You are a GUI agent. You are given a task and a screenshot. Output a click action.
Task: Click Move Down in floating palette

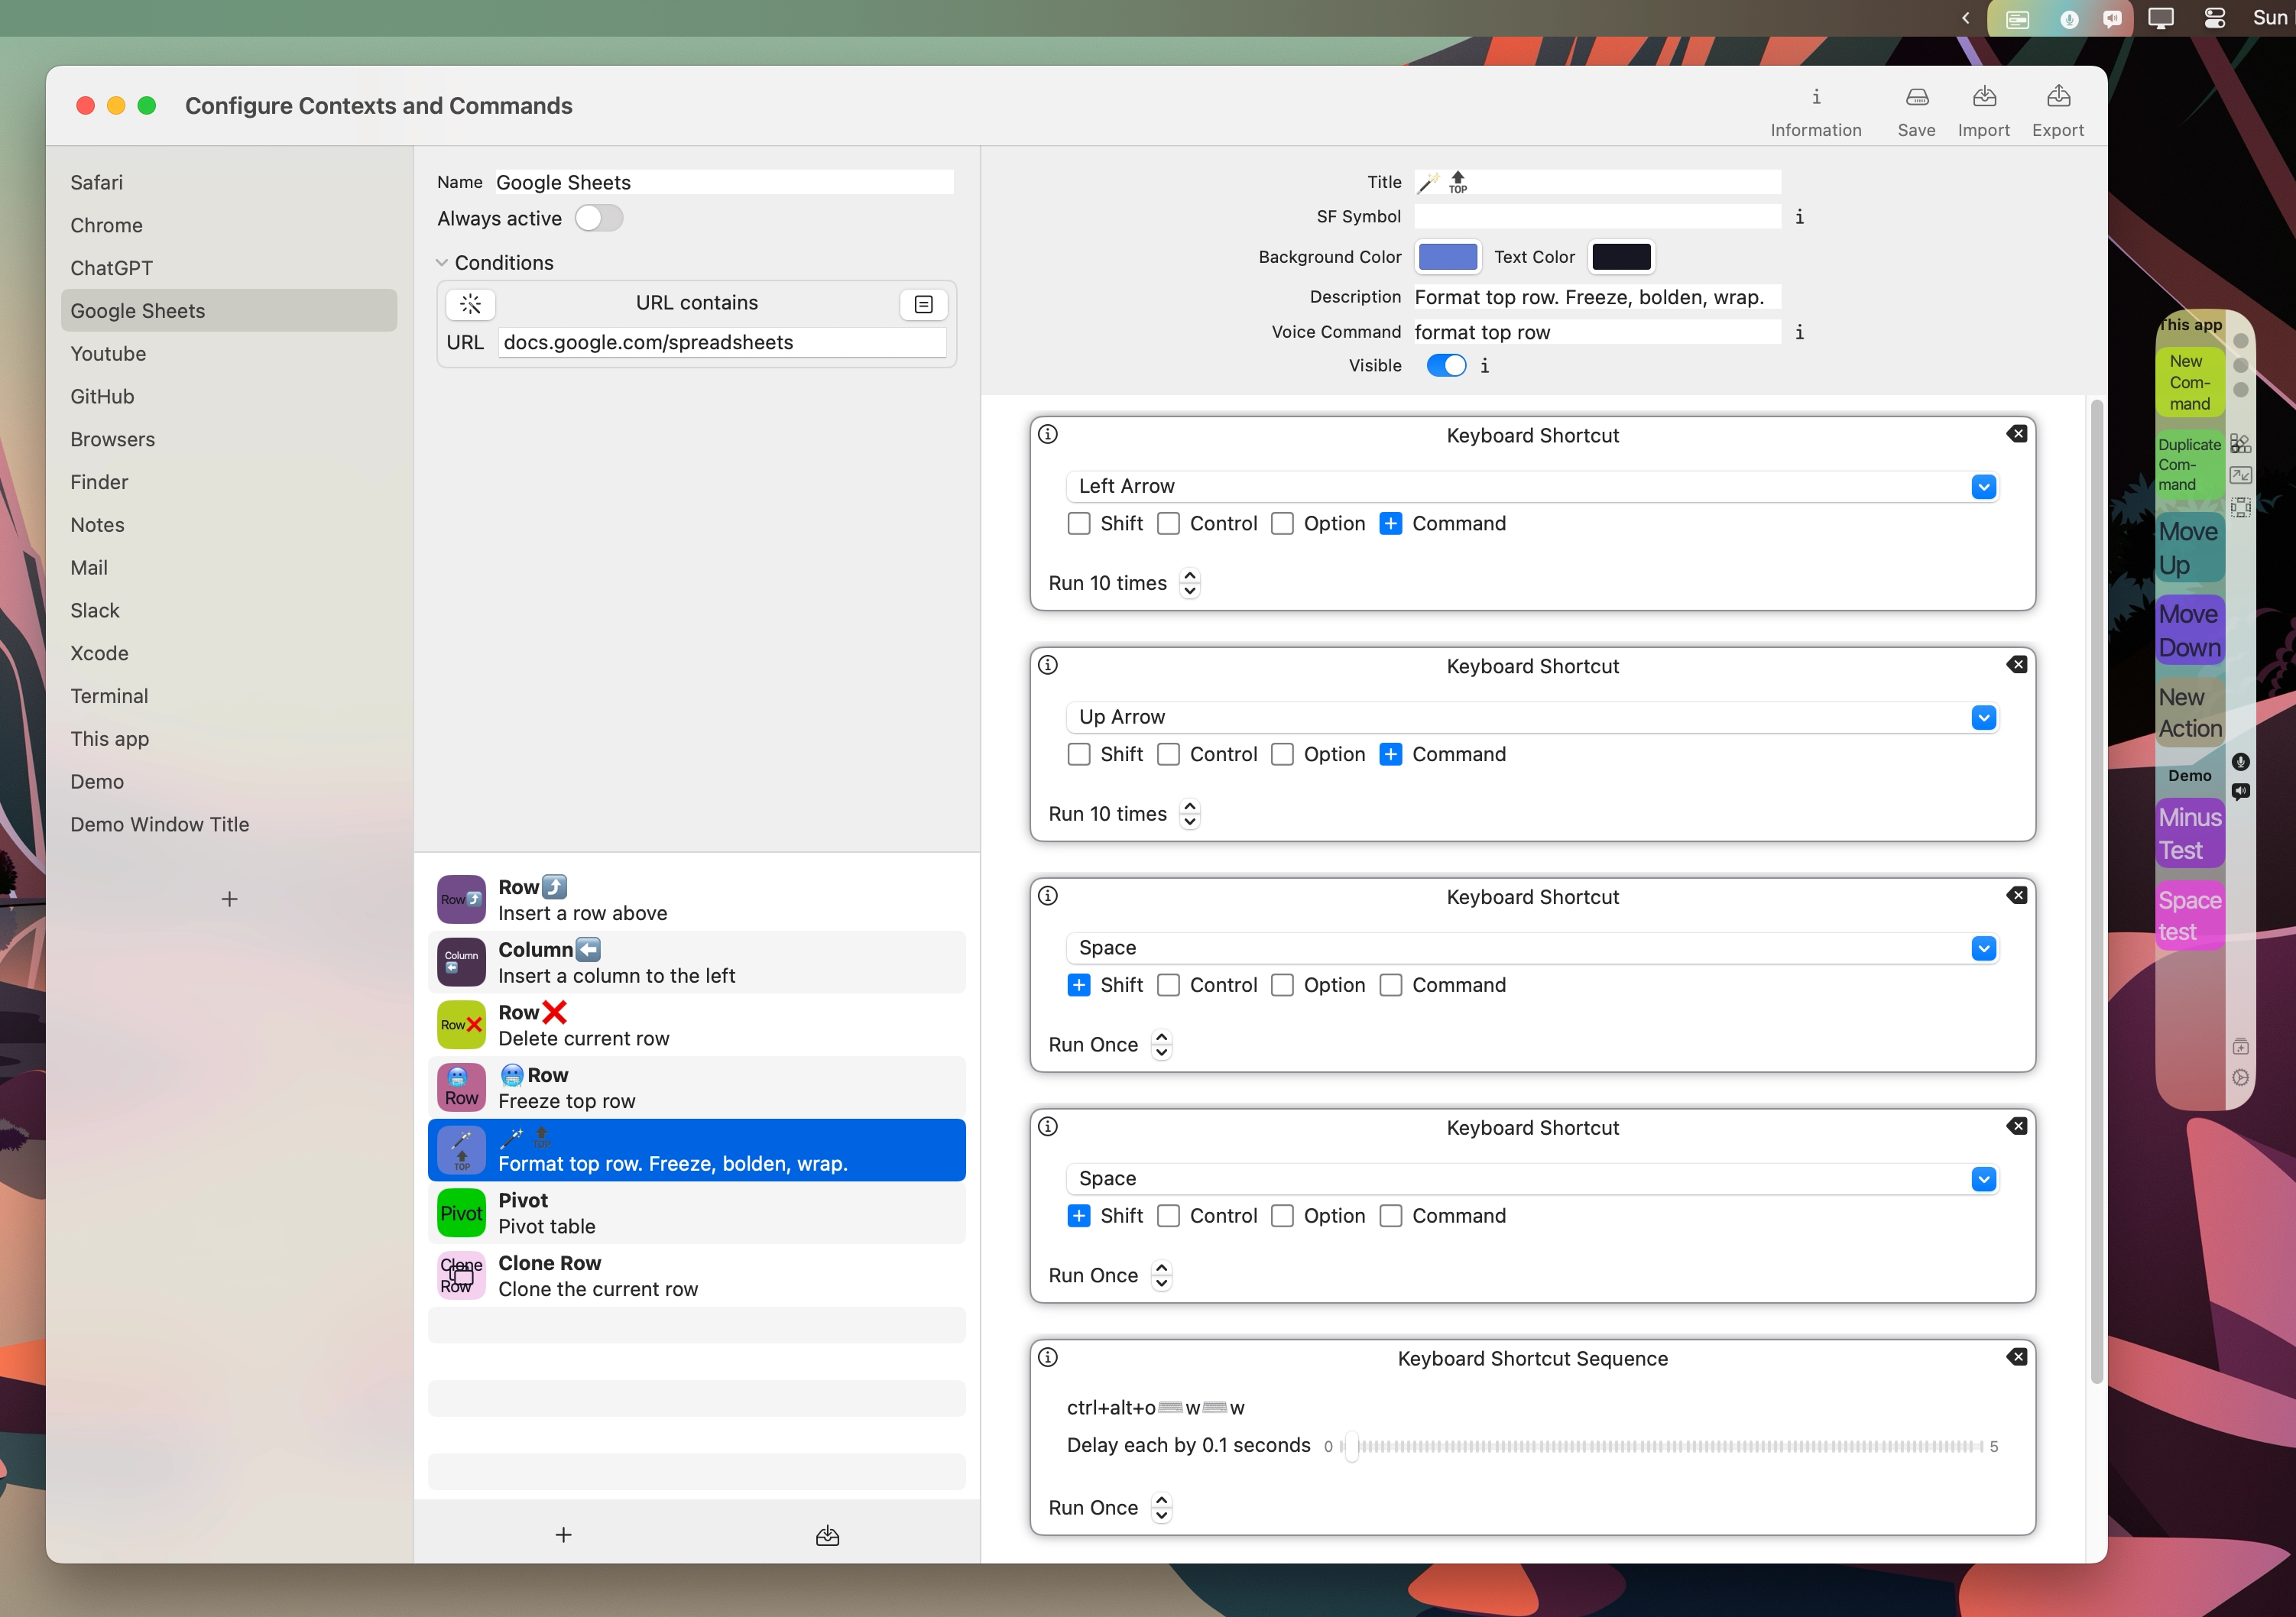[2188, 631]
